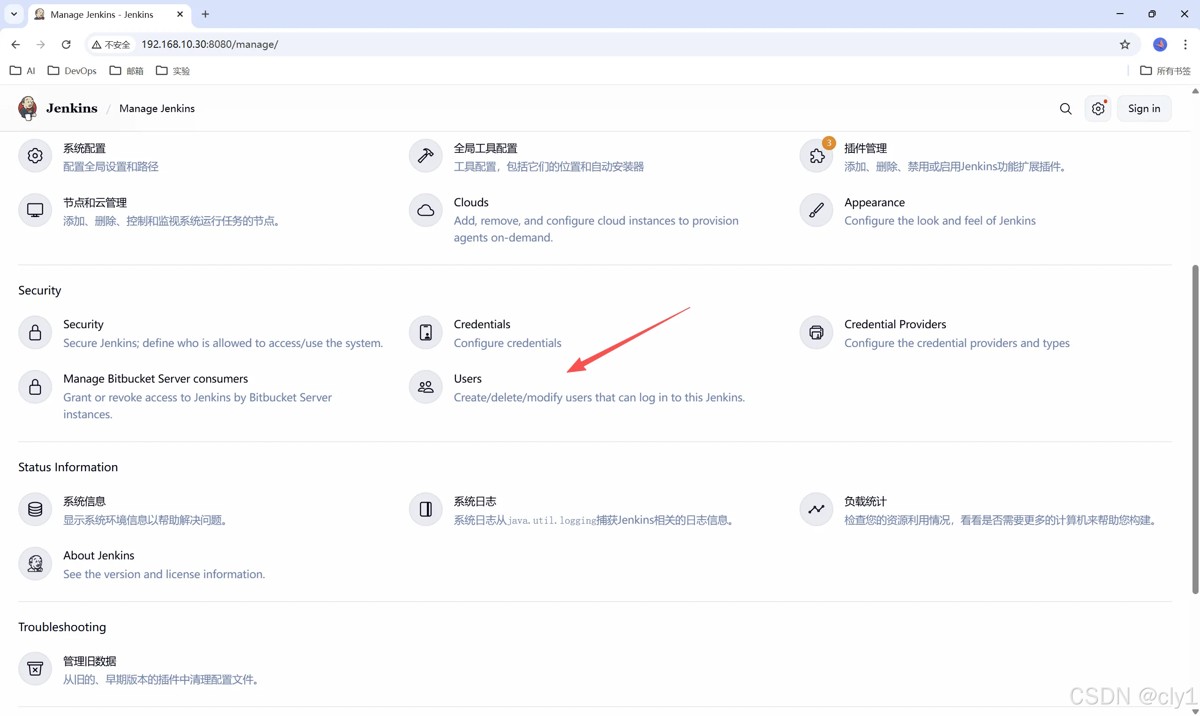This screenshot has height=716, width=1200.
Task: Click the Credentials phone icon
Action: coord(426,333)
